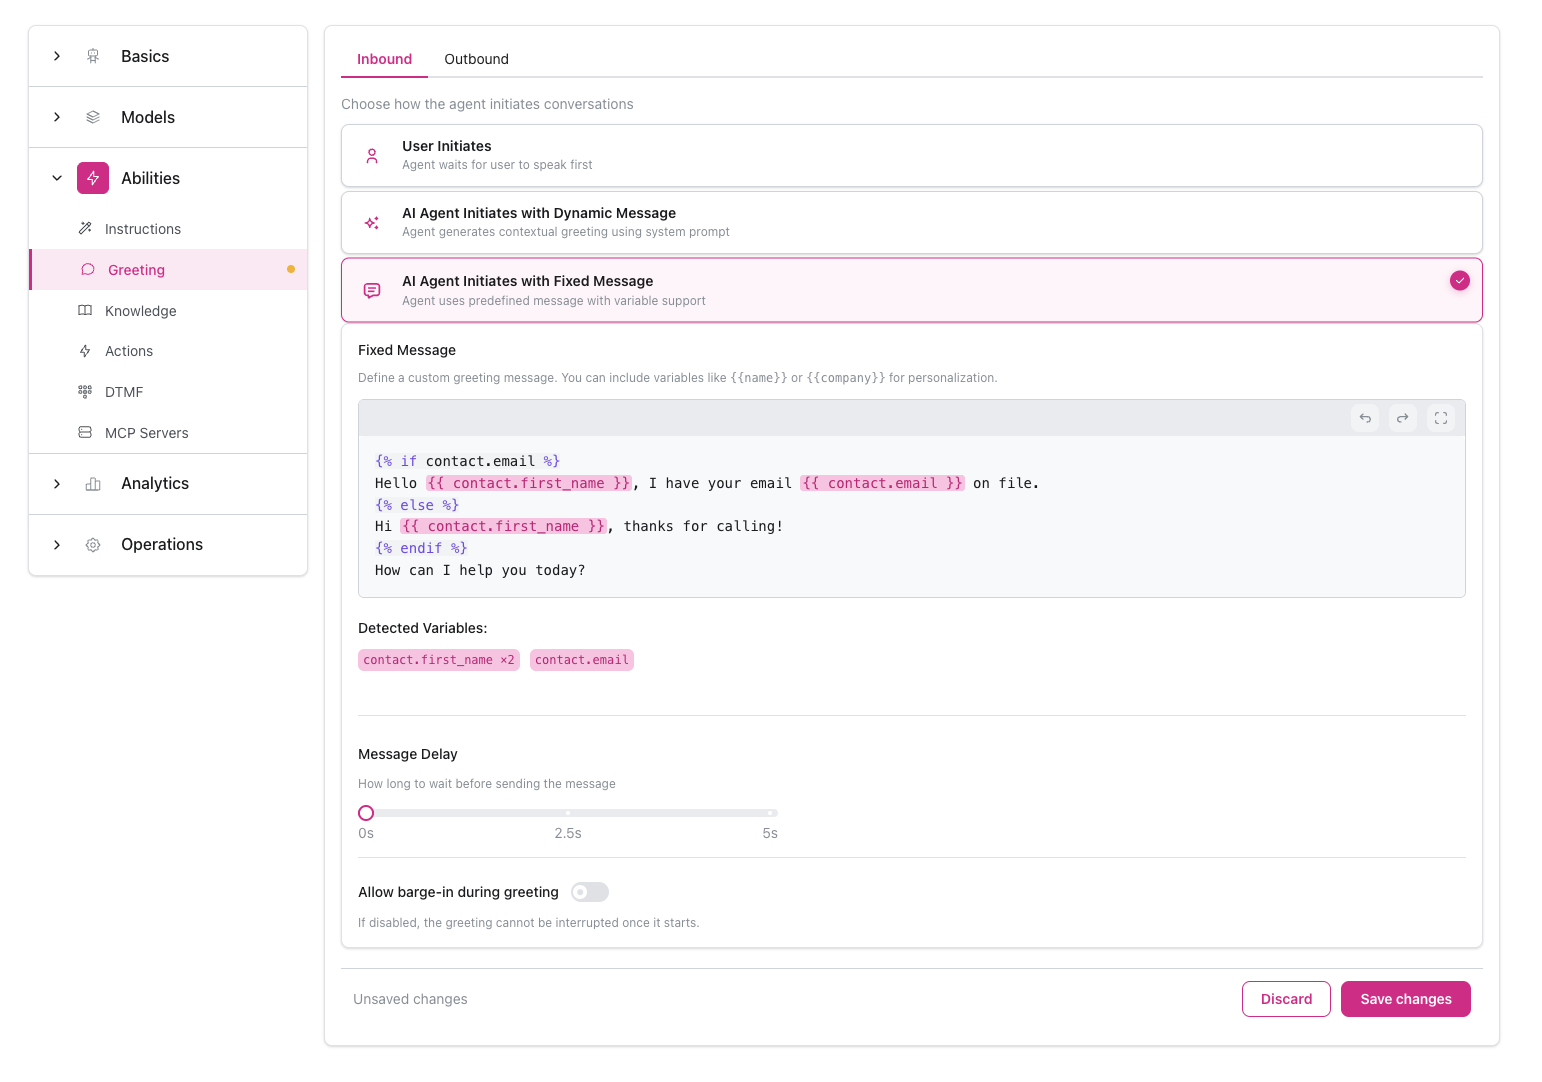Image resolution: width=1542 pixels, height=1082 pixels.
Task: Click the contact.email detected variable chip
Action: [581, 659]
